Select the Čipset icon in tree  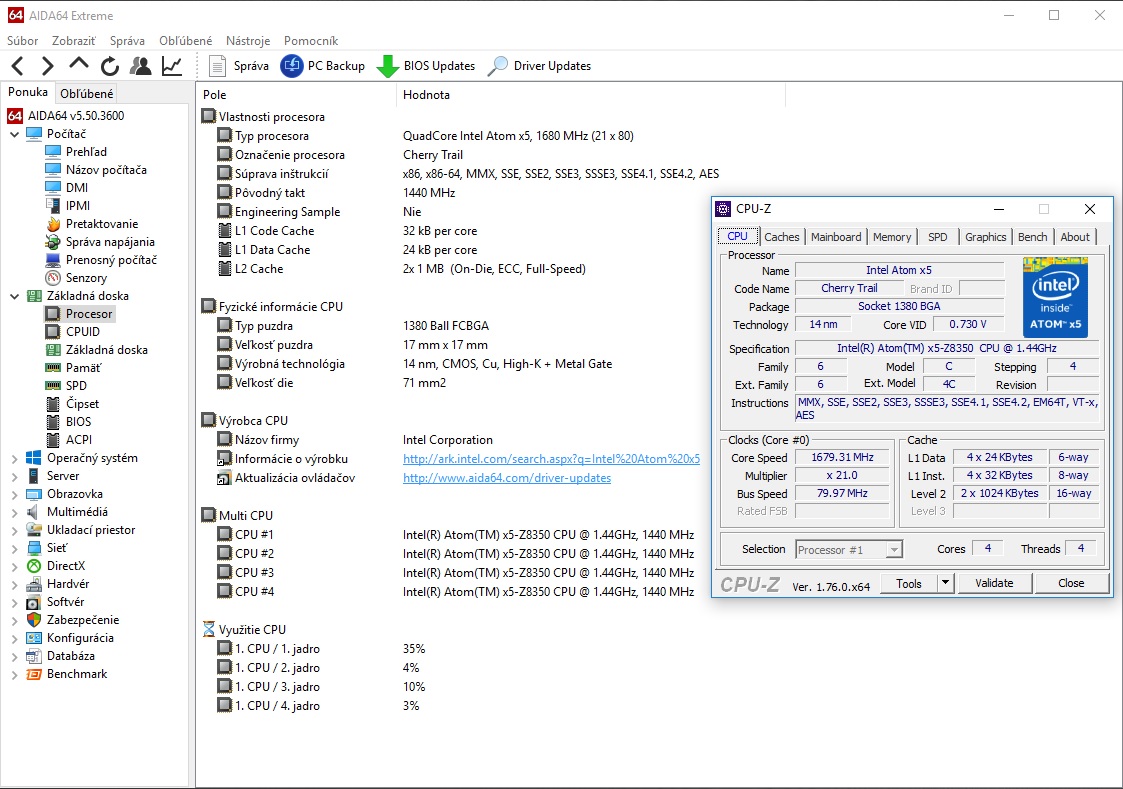point(53,404)
